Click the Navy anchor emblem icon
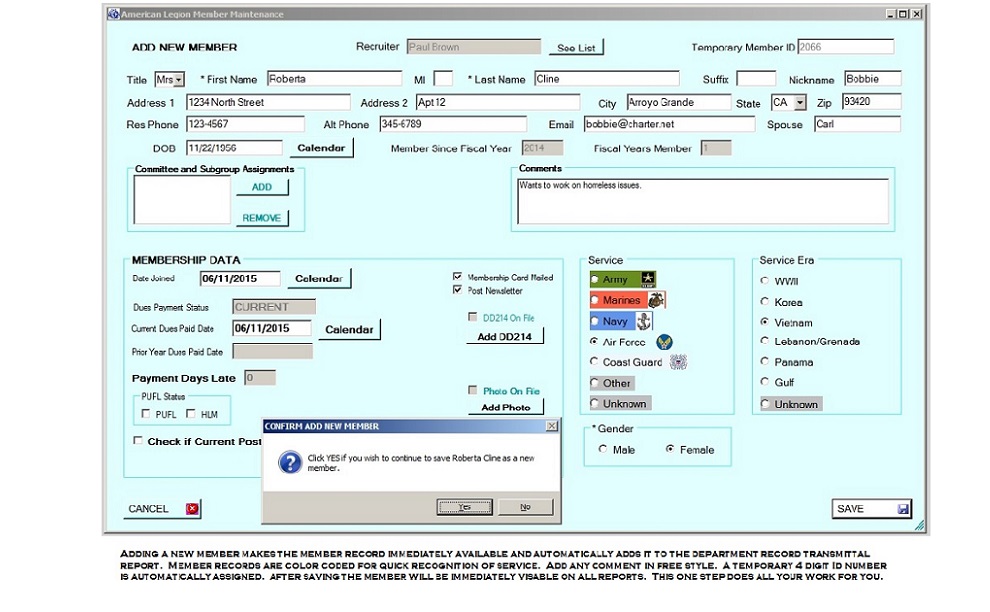 click(x=643, y=321)
